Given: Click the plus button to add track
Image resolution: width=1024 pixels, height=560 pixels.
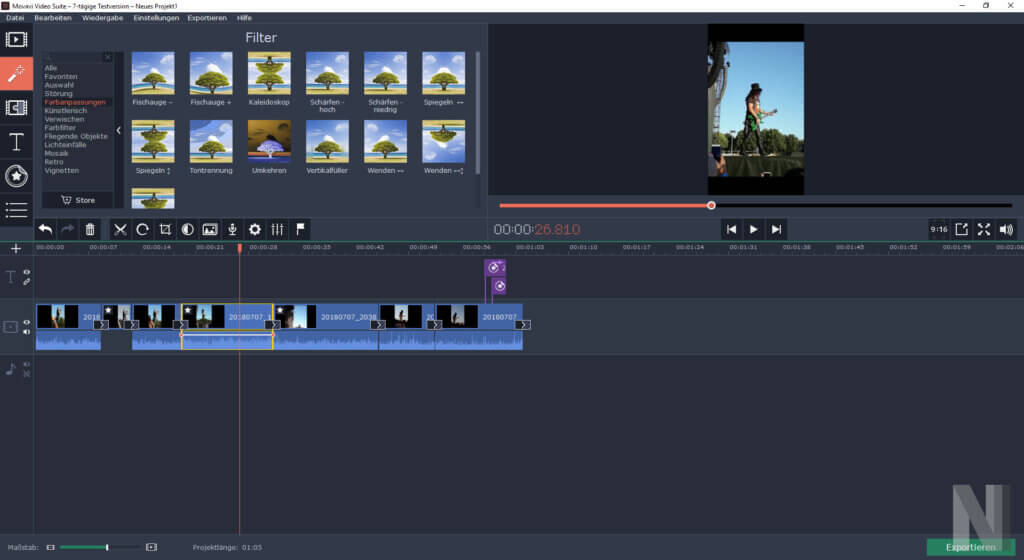Looking at the screenshot, I should pos(15,248).
